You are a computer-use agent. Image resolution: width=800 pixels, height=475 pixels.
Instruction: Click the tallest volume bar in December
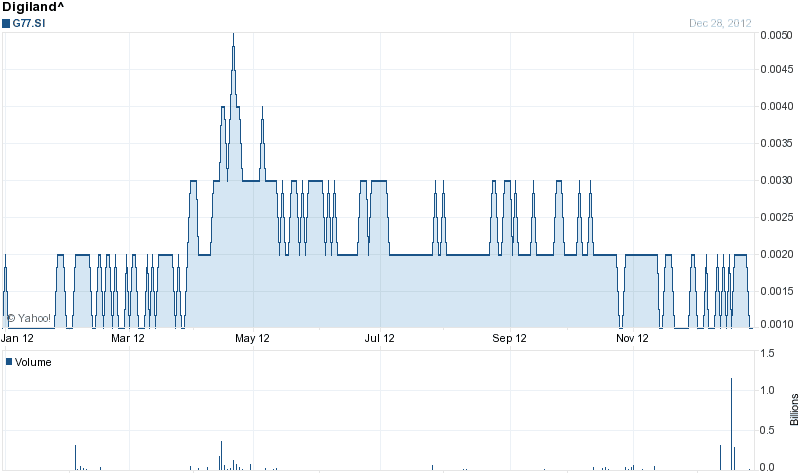point(732,424)
